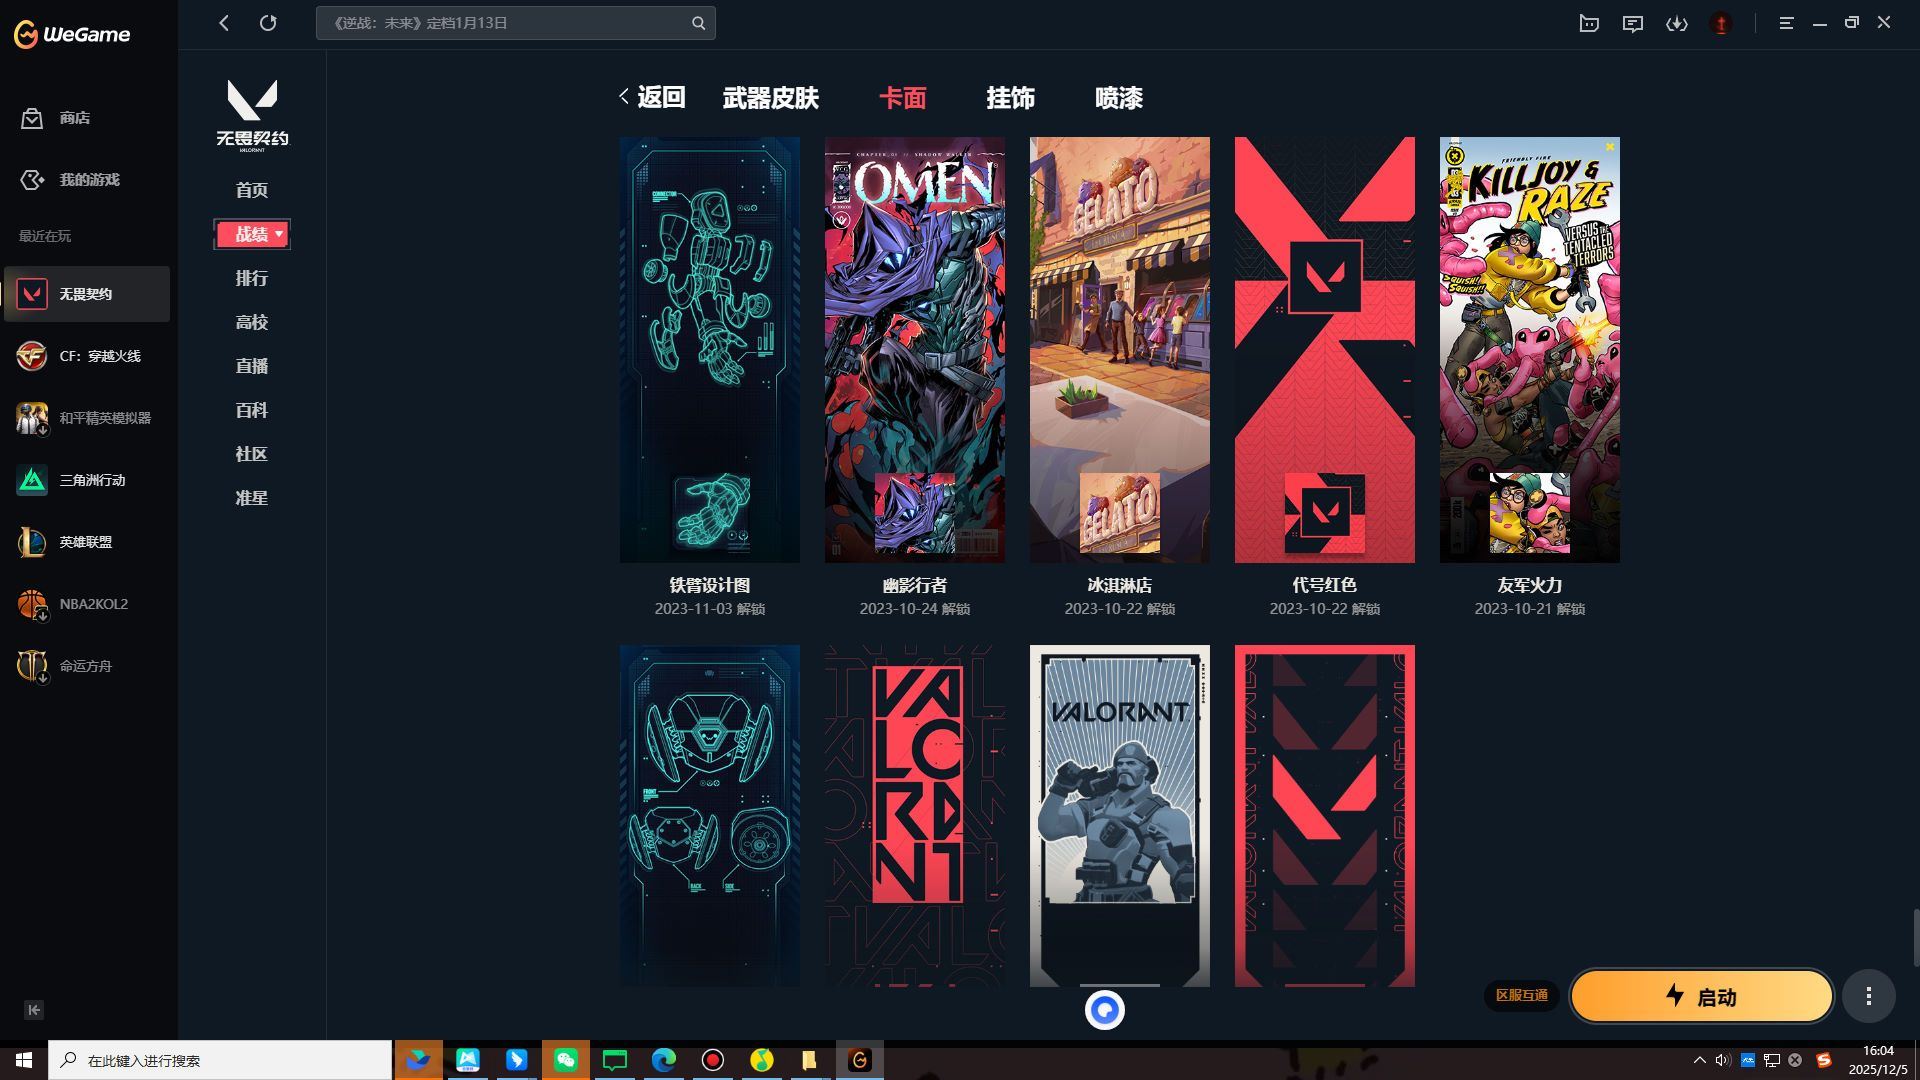The width and height of the screenshot is (1920, 1080).
Task: Click the download badge on 和平精英模拟器
Action: point(45,431)
